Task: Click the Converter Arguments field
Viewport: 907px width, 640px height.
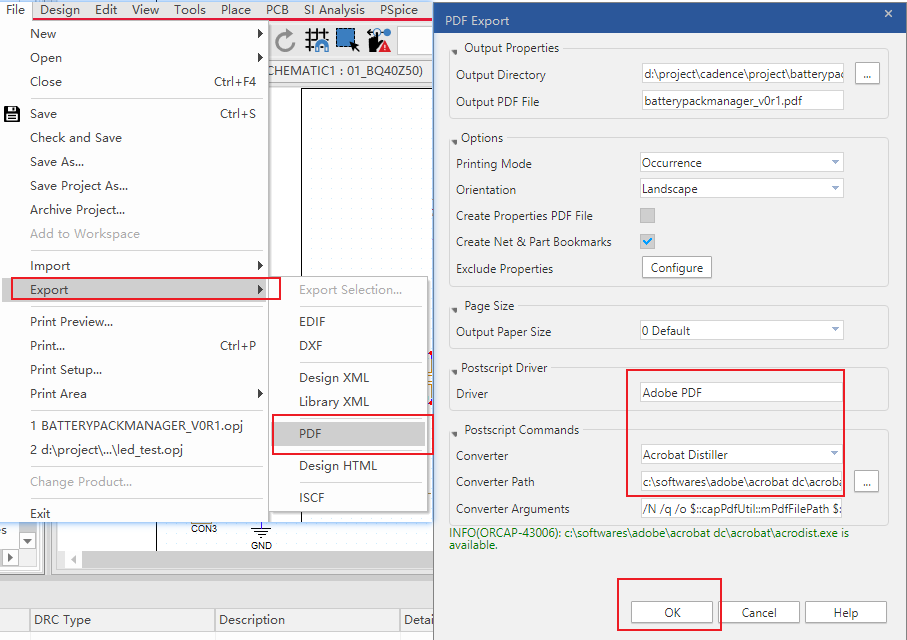Action: pyautogui.click(x=742, y=509)
